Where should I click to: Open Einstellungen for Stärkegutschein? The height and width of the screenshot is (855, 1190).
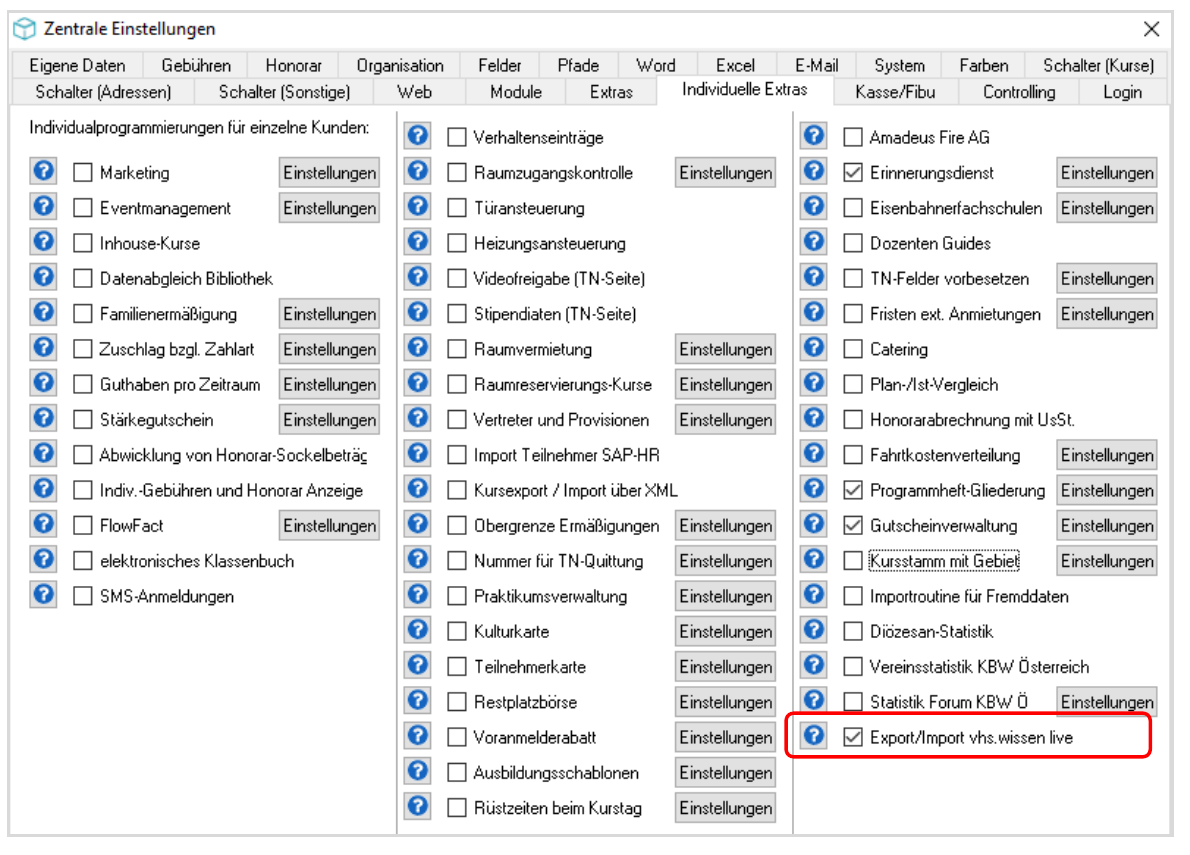click(329, 420)
